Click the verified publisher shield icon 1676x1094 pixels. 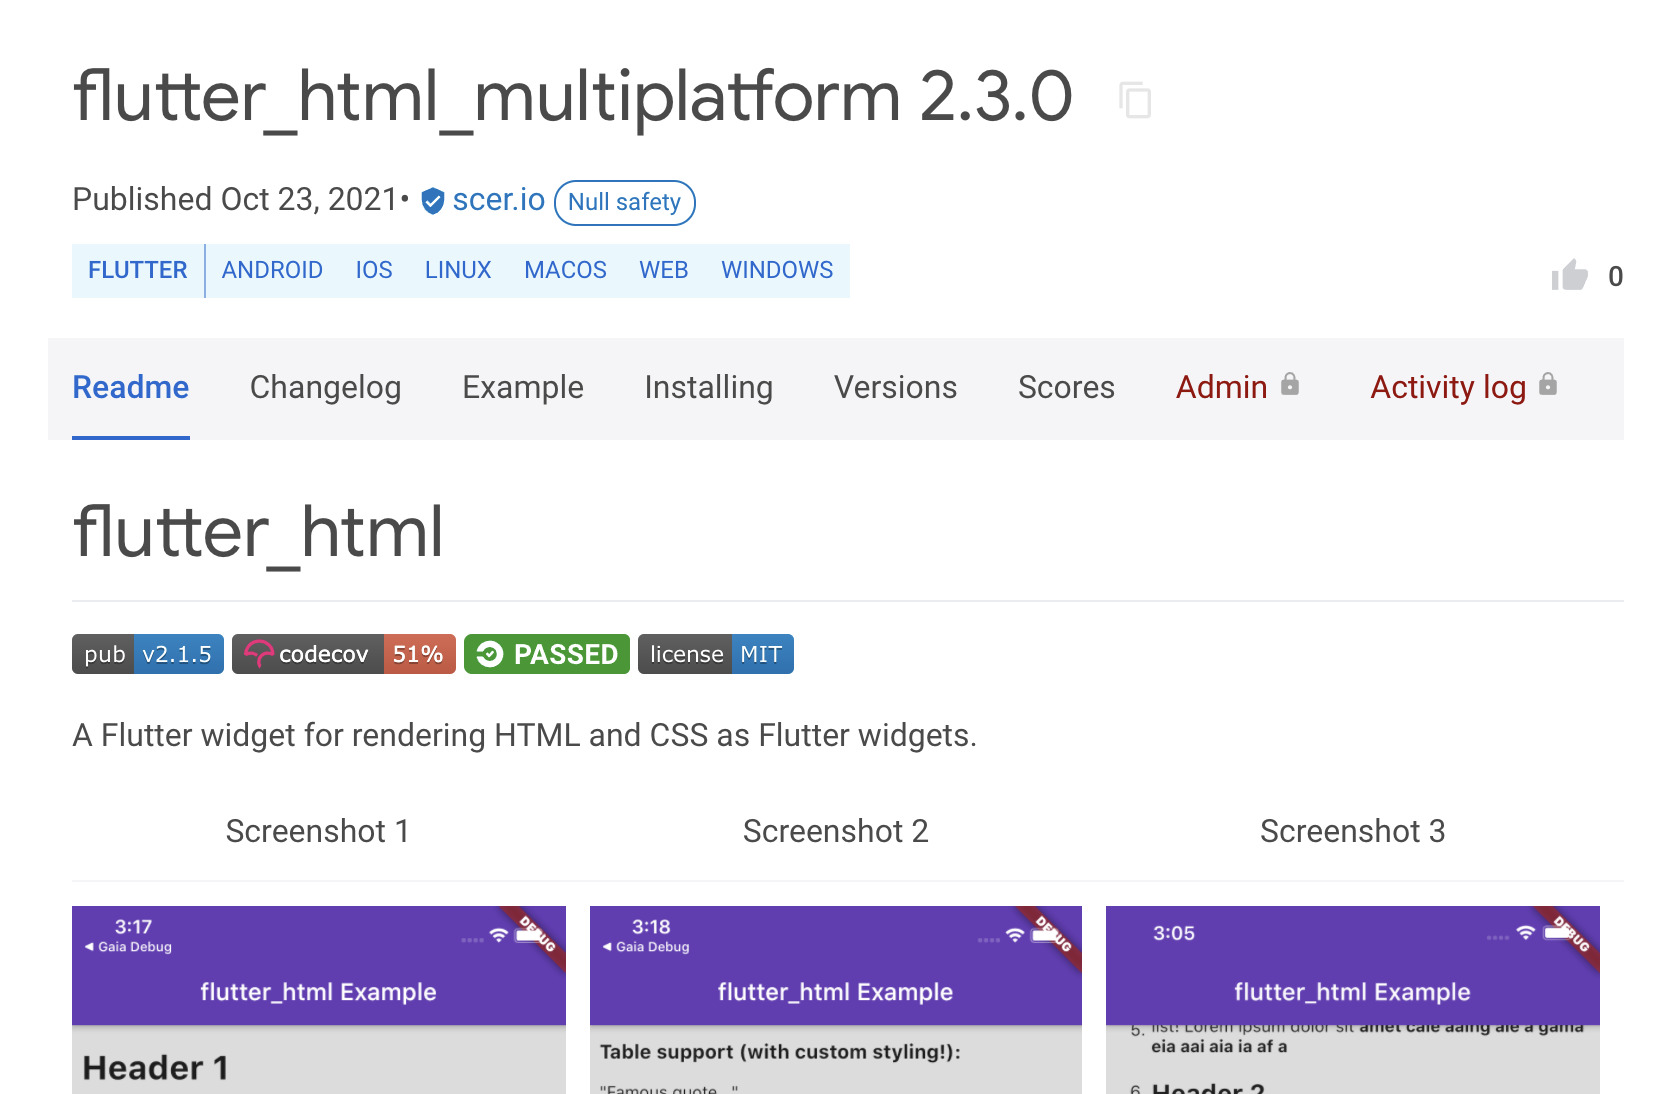pos(431,201)
